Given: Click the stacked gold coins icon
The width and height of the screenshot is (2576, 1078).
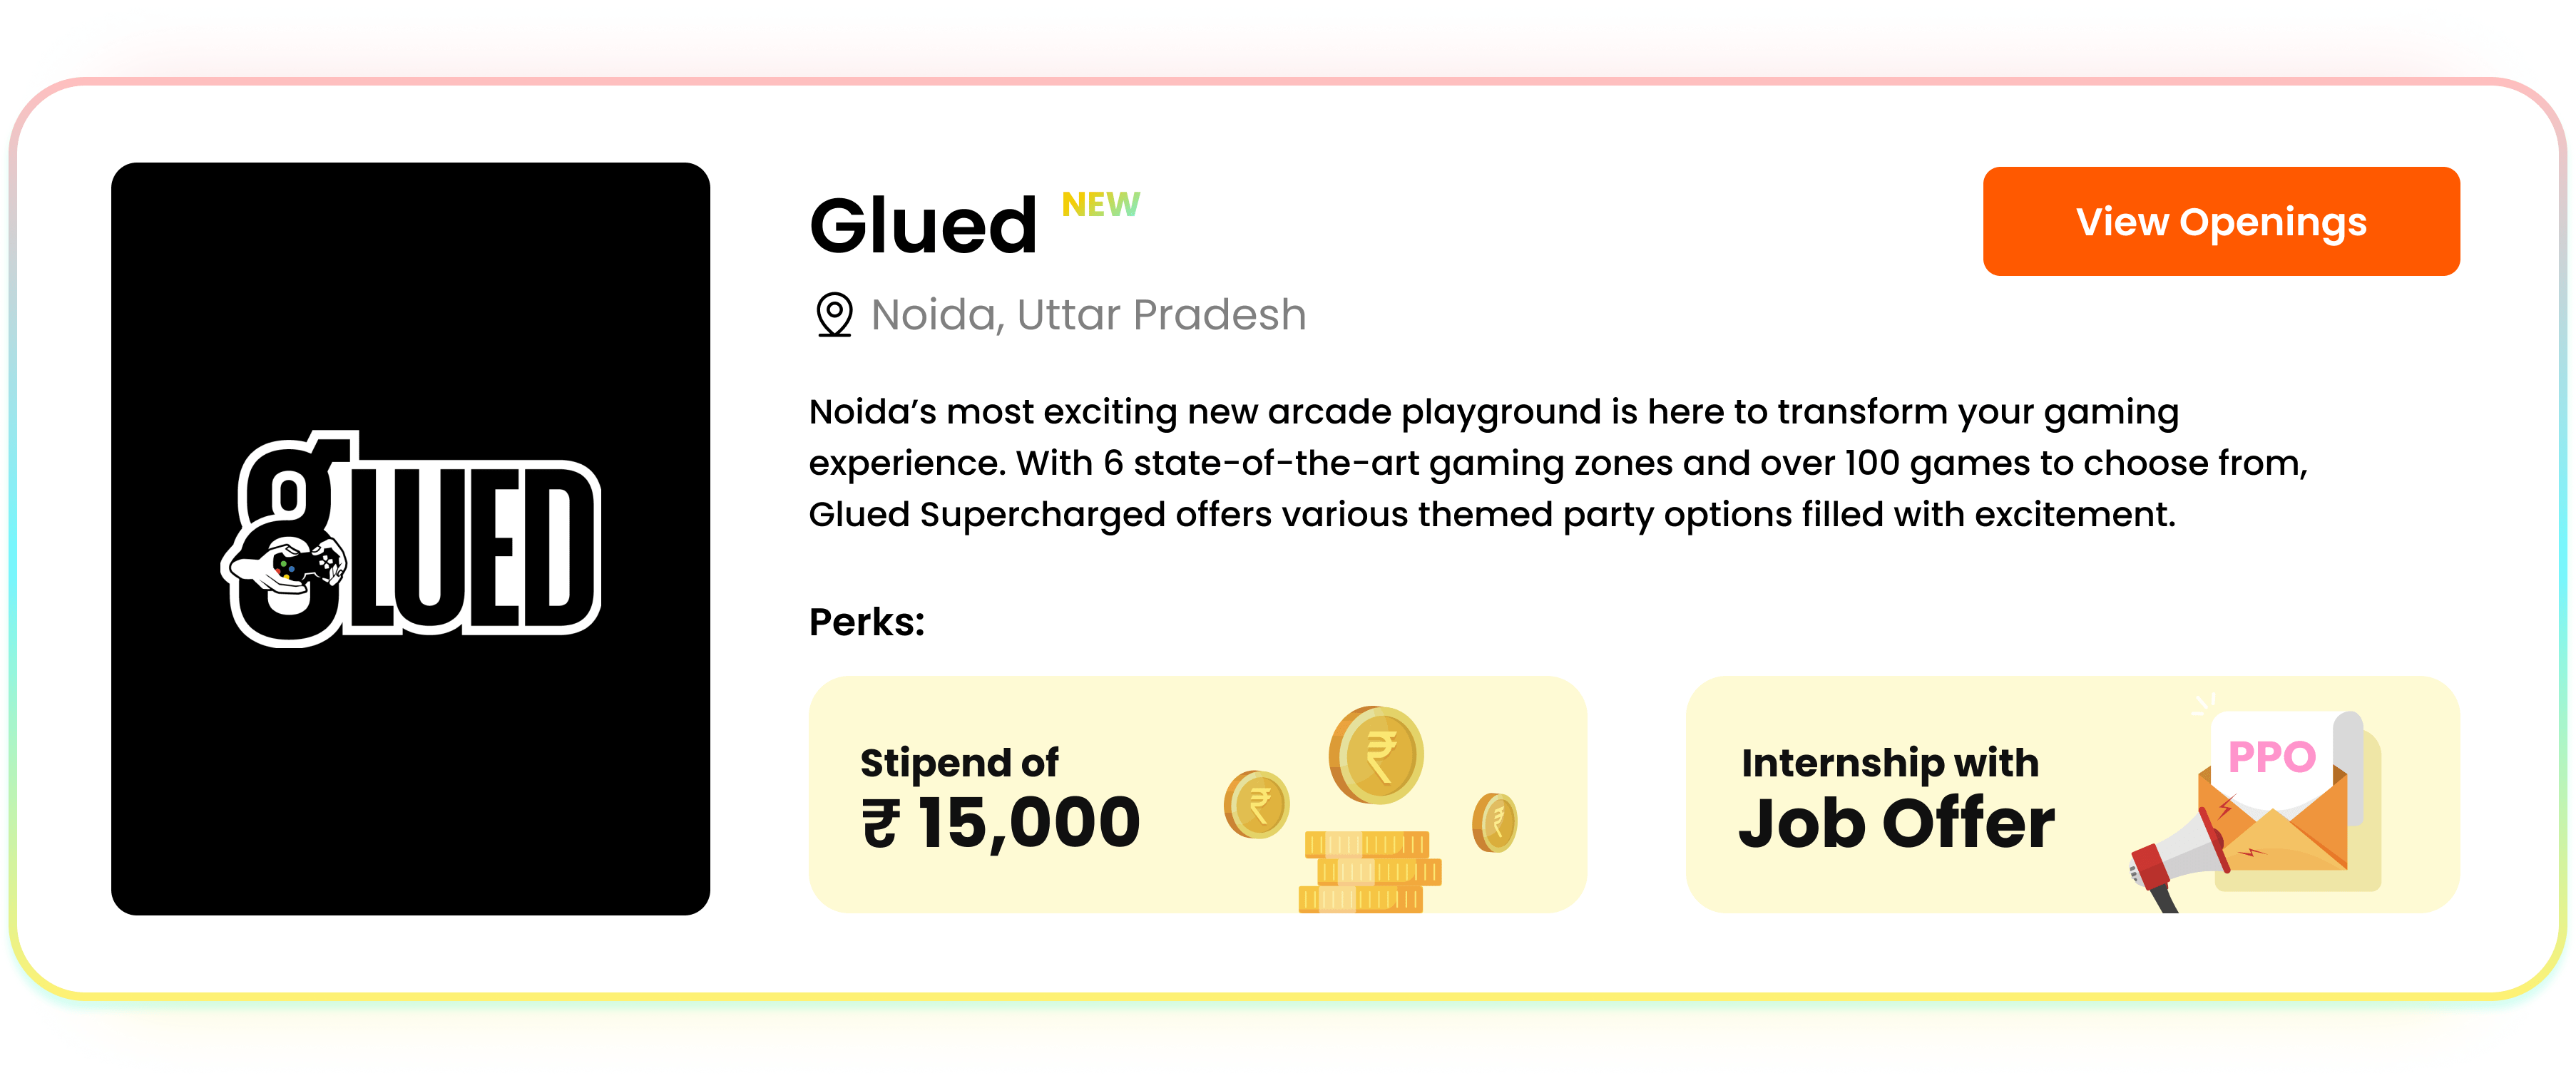Looking at the screenshot, I should point(1368,872).
